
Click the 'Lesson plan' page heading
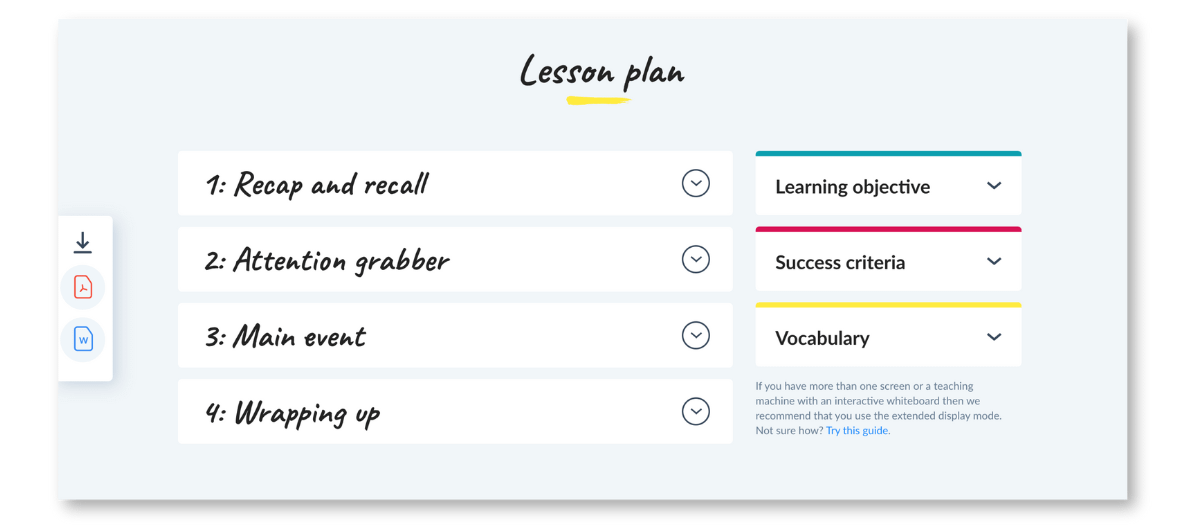(x=601, y=72)
